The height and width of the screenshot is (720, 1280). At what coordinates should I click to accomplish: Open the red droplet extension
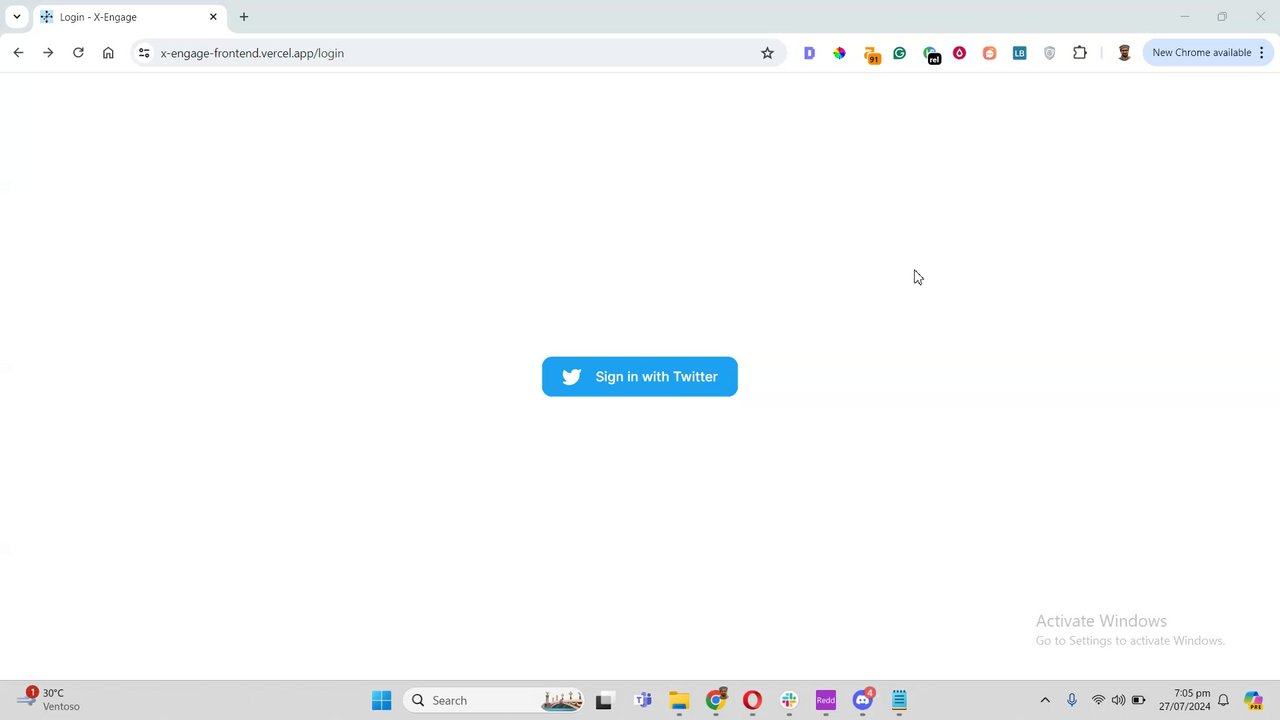click(x=960, y=53)
